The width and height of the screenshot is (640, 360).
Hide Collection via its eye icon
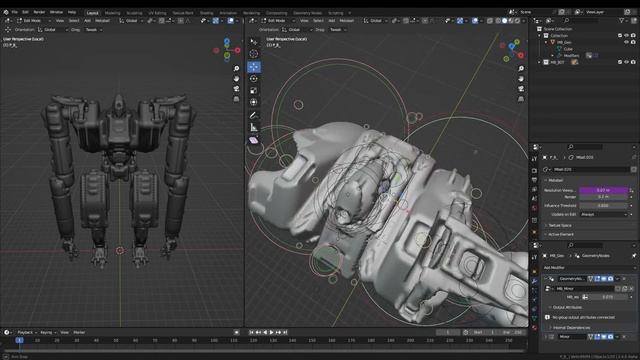[627, 36]
